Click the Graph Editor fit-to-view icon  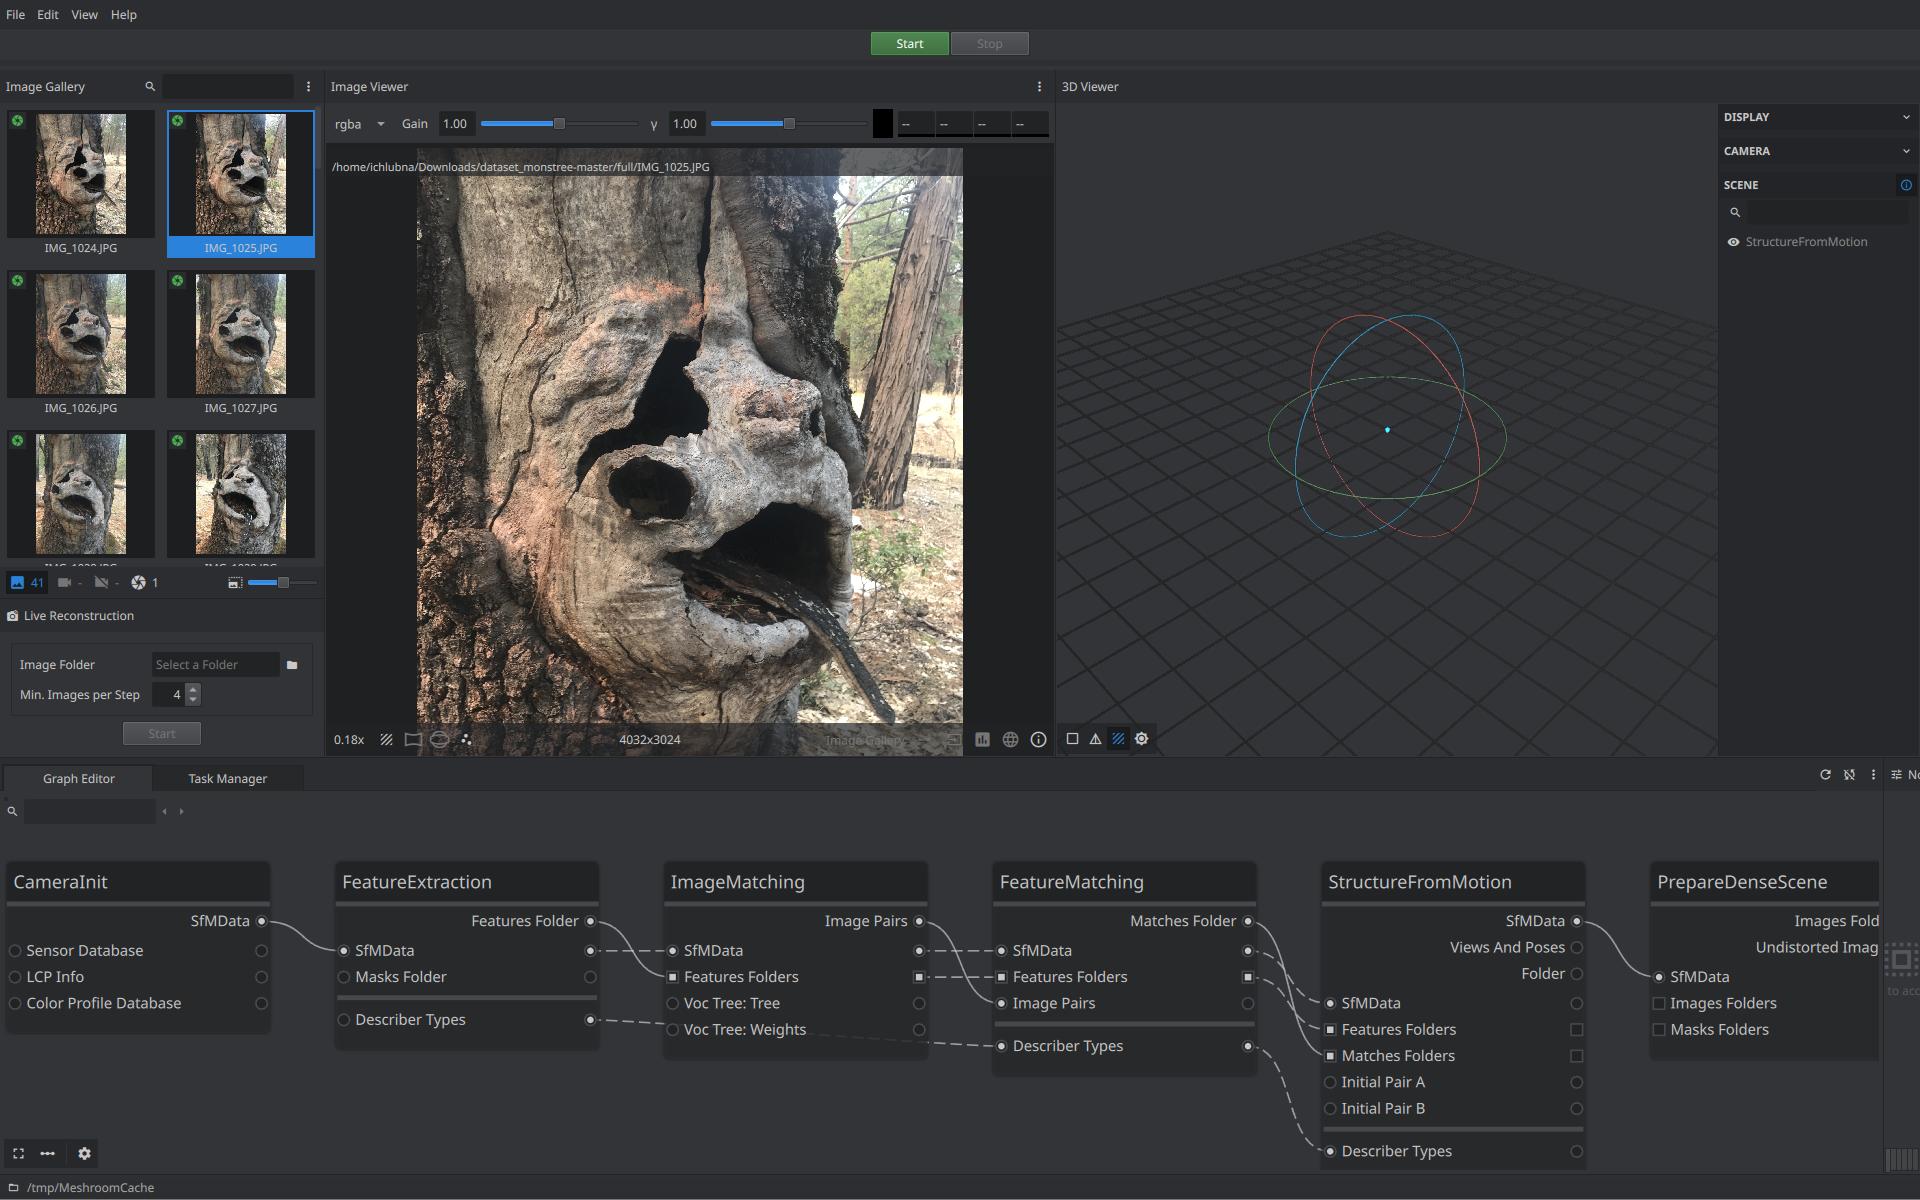click(x=18, y=1153)
